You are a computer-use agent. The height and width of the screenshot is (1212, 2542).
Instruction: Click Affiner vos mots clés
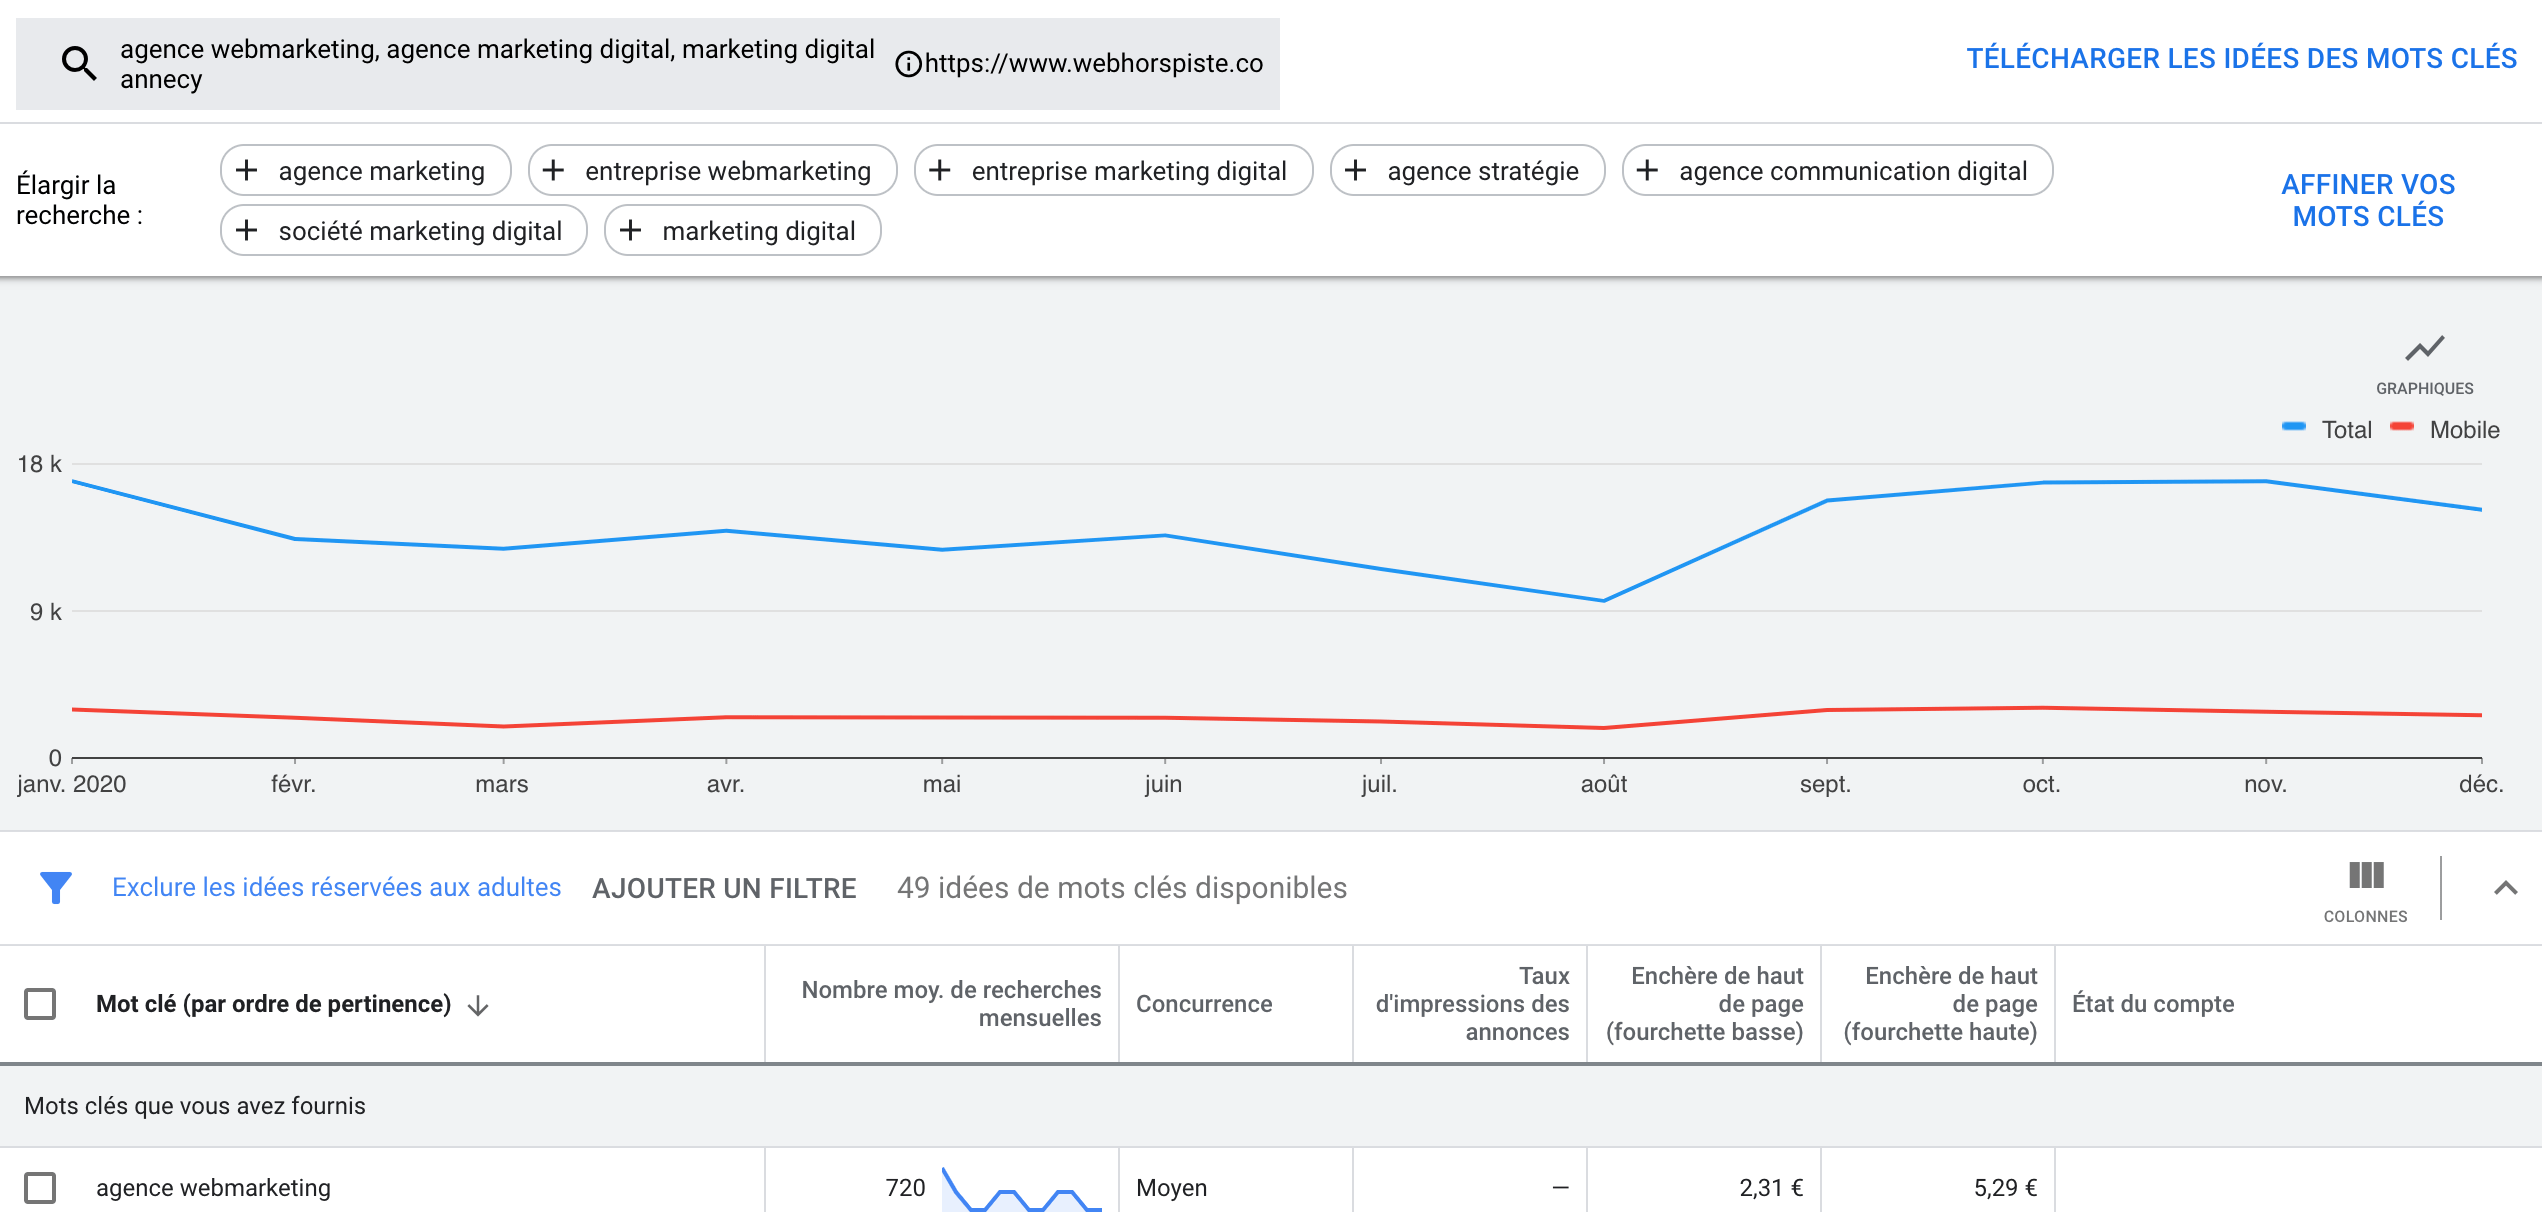pos(2367,200)
